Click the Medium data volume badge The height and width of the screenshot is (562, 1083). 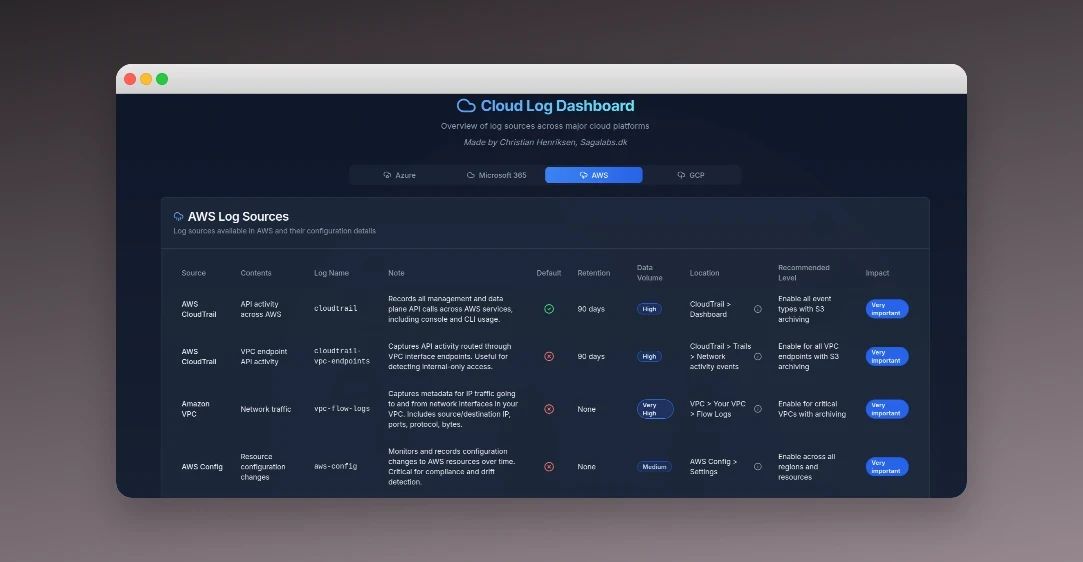click(x=654, y=467)
